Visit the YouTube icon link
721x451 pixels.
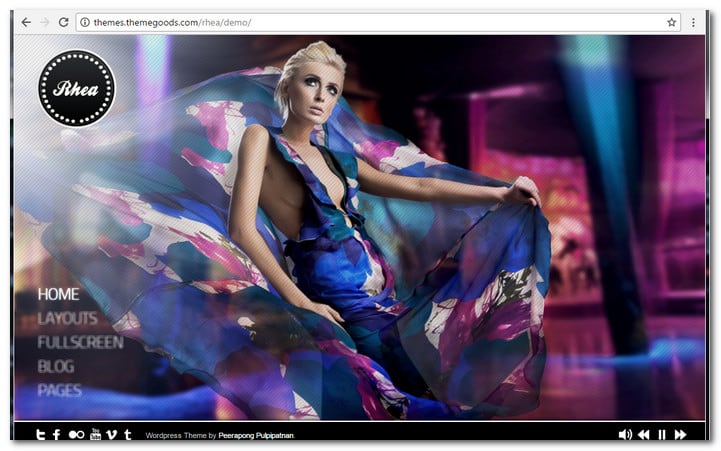pos(96,434)
